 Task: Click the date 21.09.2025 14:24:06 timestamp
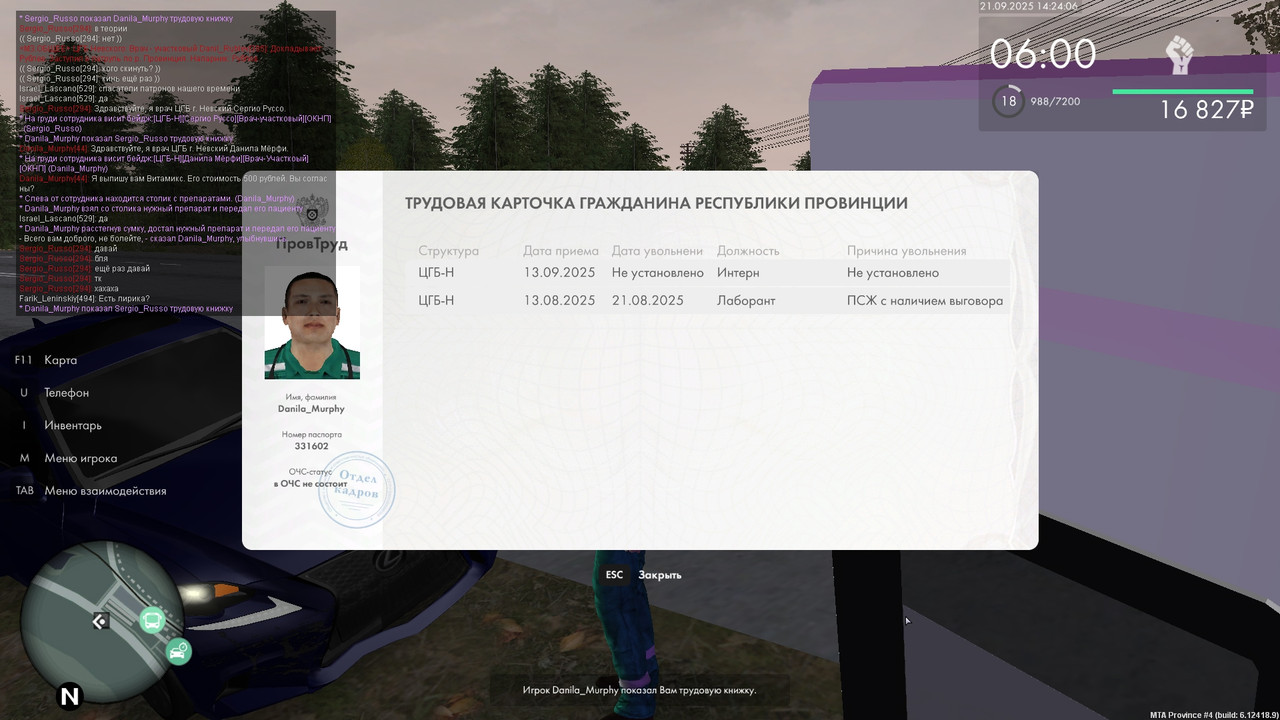tap(1029, 6)
